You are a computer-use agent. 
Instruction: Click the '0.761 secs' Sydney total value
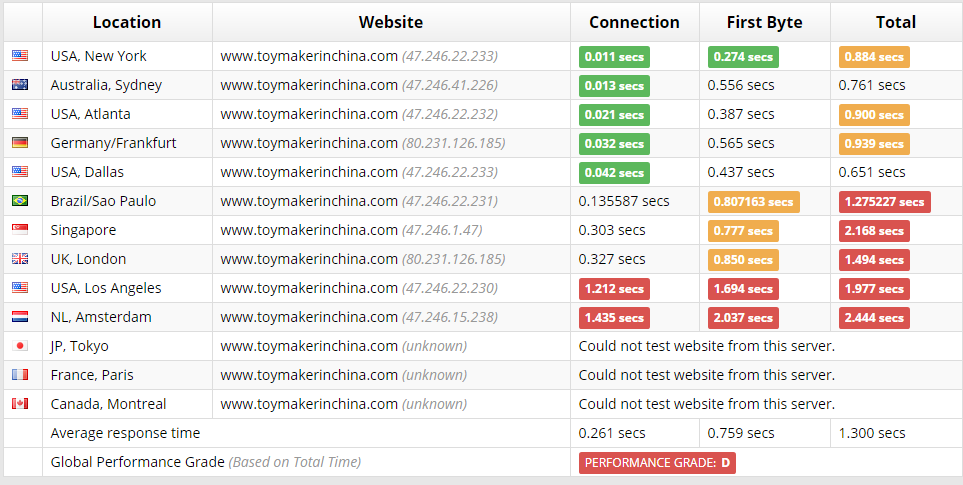(x=871, y=85)
